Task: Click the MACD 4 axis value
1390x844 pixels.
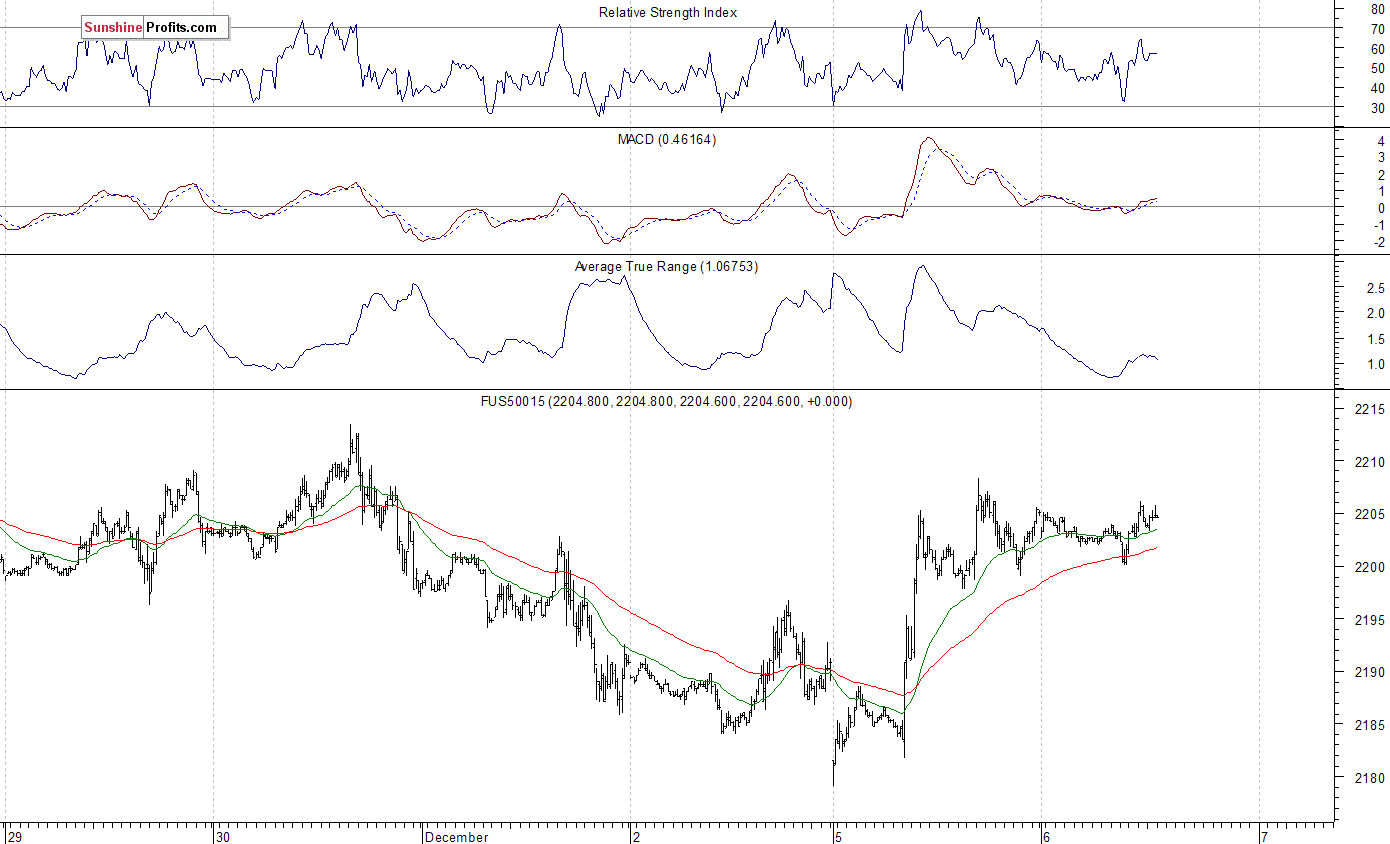Action: (x=1381, y=142)
